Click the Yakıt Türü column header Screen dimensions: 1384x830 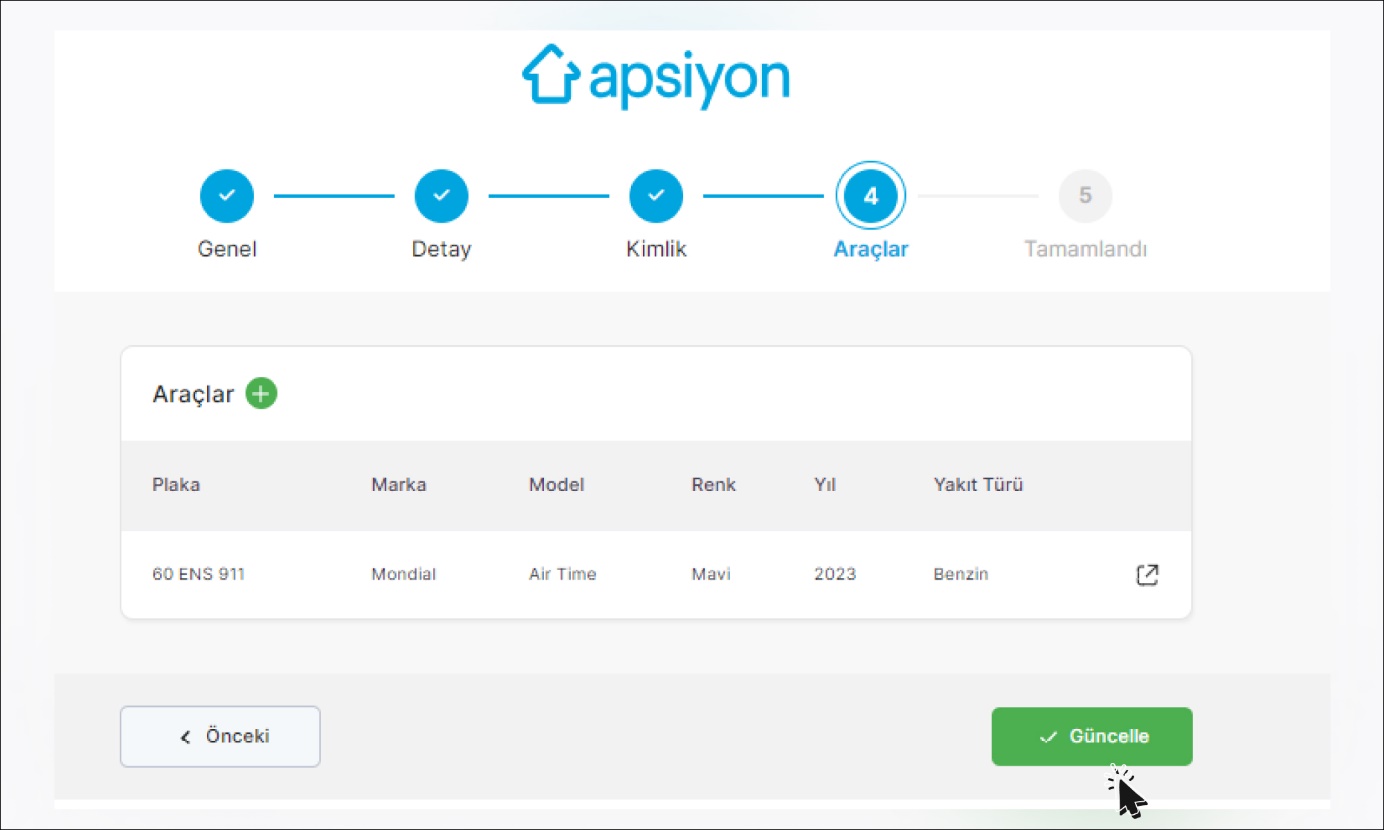point(978,485)
